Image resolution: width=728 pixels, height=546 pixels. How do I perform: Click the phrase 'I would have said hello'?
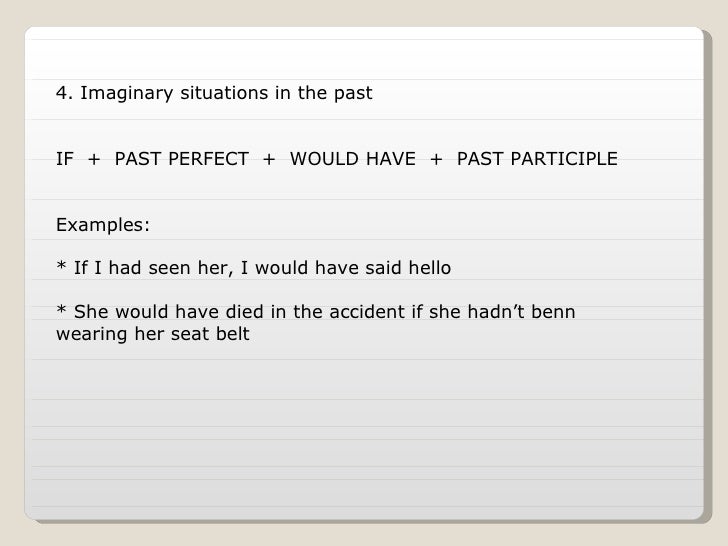[346, 268]
